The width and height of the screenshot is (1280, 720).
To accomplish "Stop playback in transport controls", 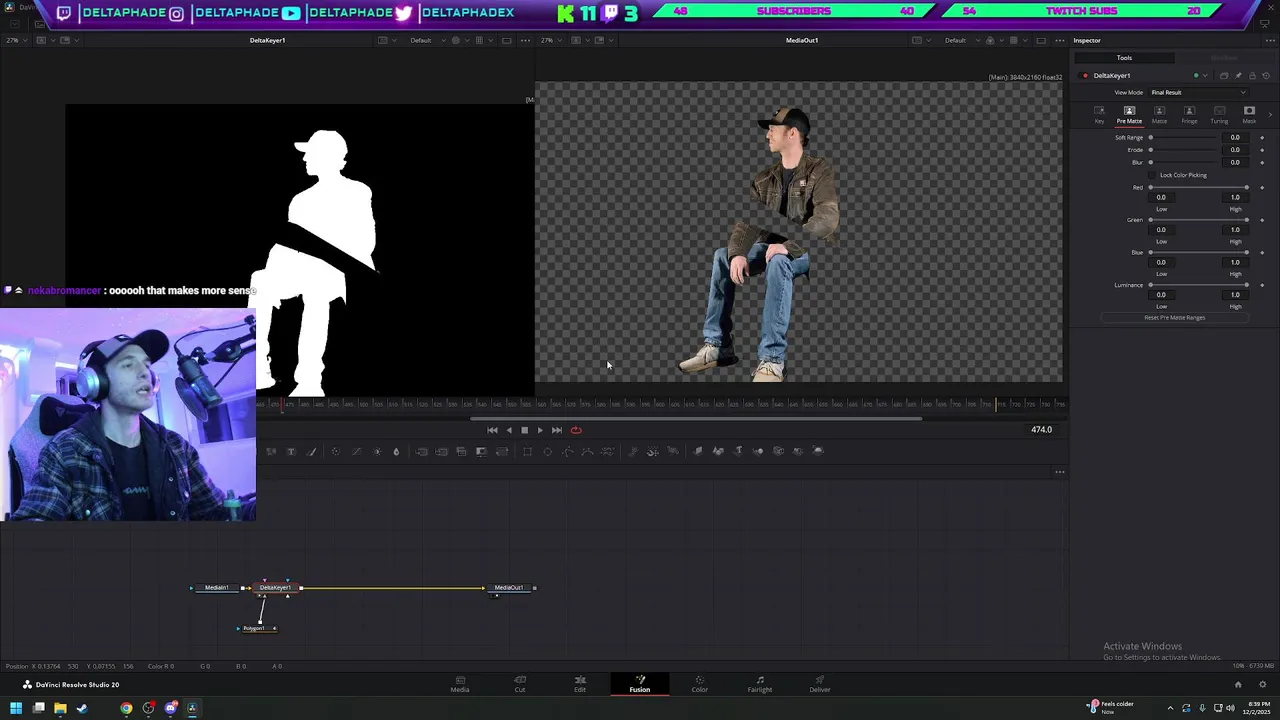I will [x=524, y=430].
